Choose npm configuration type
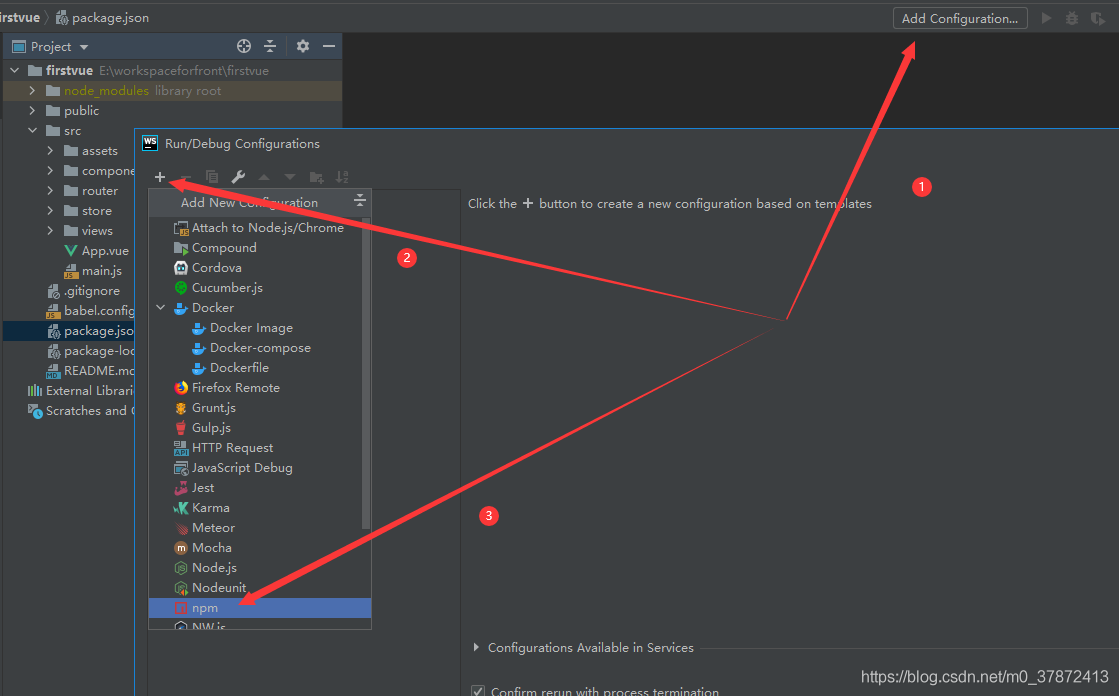The image size is (1119, 696). (x=260, y=607)
